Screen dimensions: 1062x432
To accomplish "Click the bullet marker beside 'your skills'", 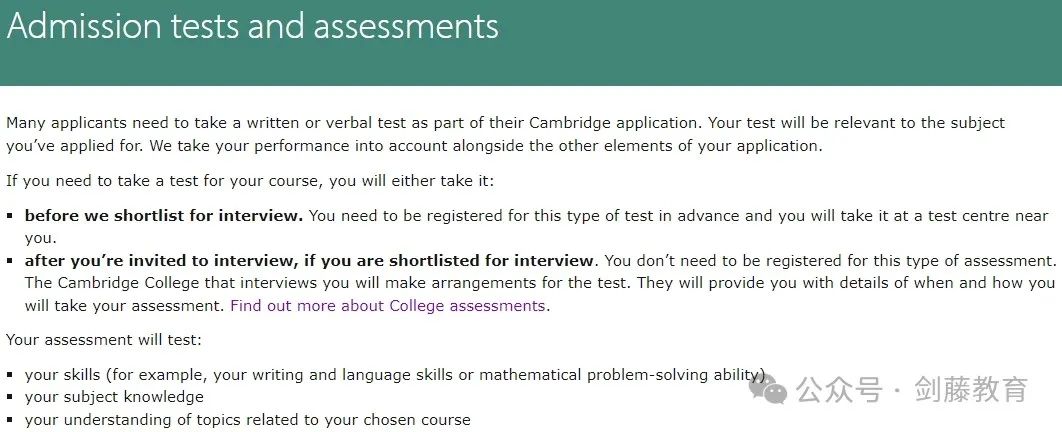I will (10, 374).
